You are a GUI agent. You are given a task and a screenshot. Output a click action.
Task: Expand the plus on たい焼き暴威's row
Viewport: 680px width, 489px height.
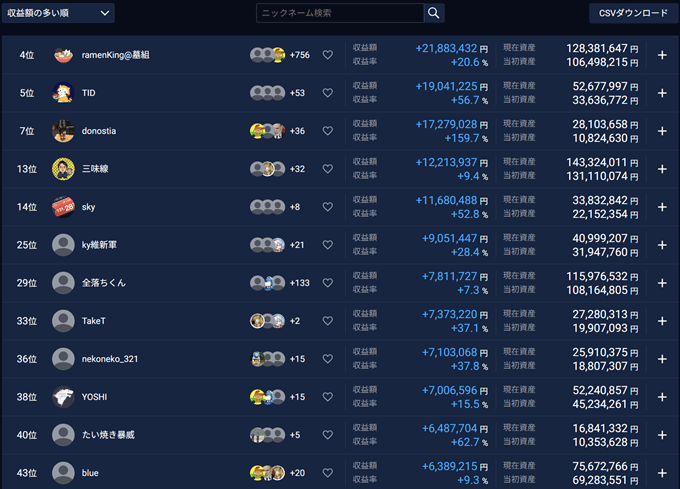pyautogui.click(x=662, y=435)
